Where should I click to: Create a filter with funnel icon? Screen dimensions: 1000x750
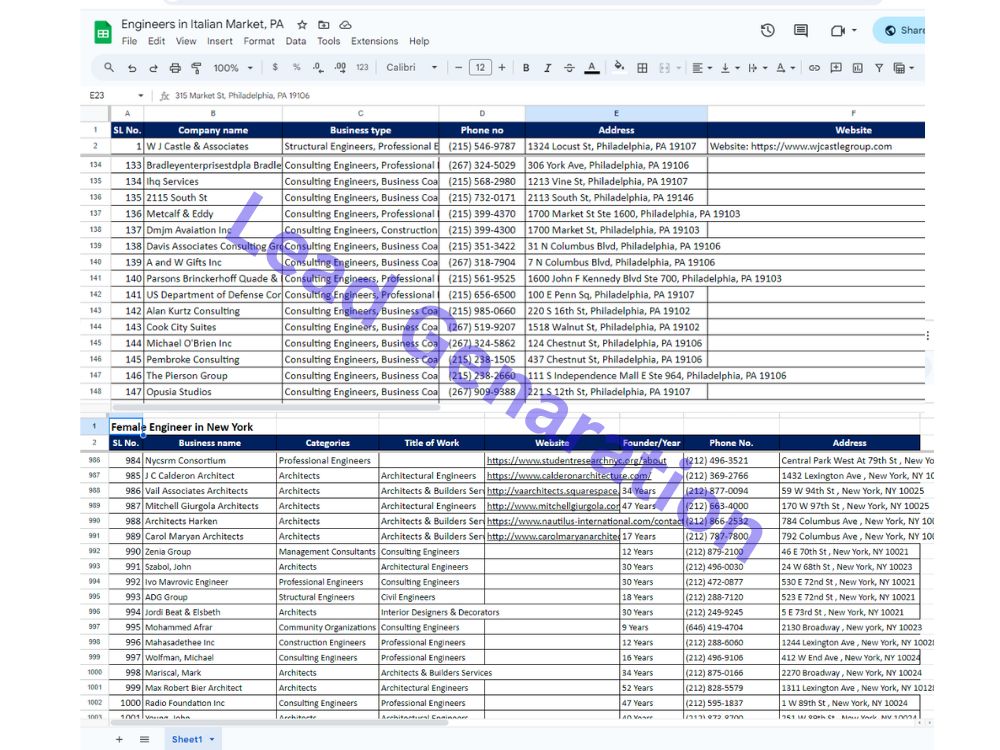[879, 68]
